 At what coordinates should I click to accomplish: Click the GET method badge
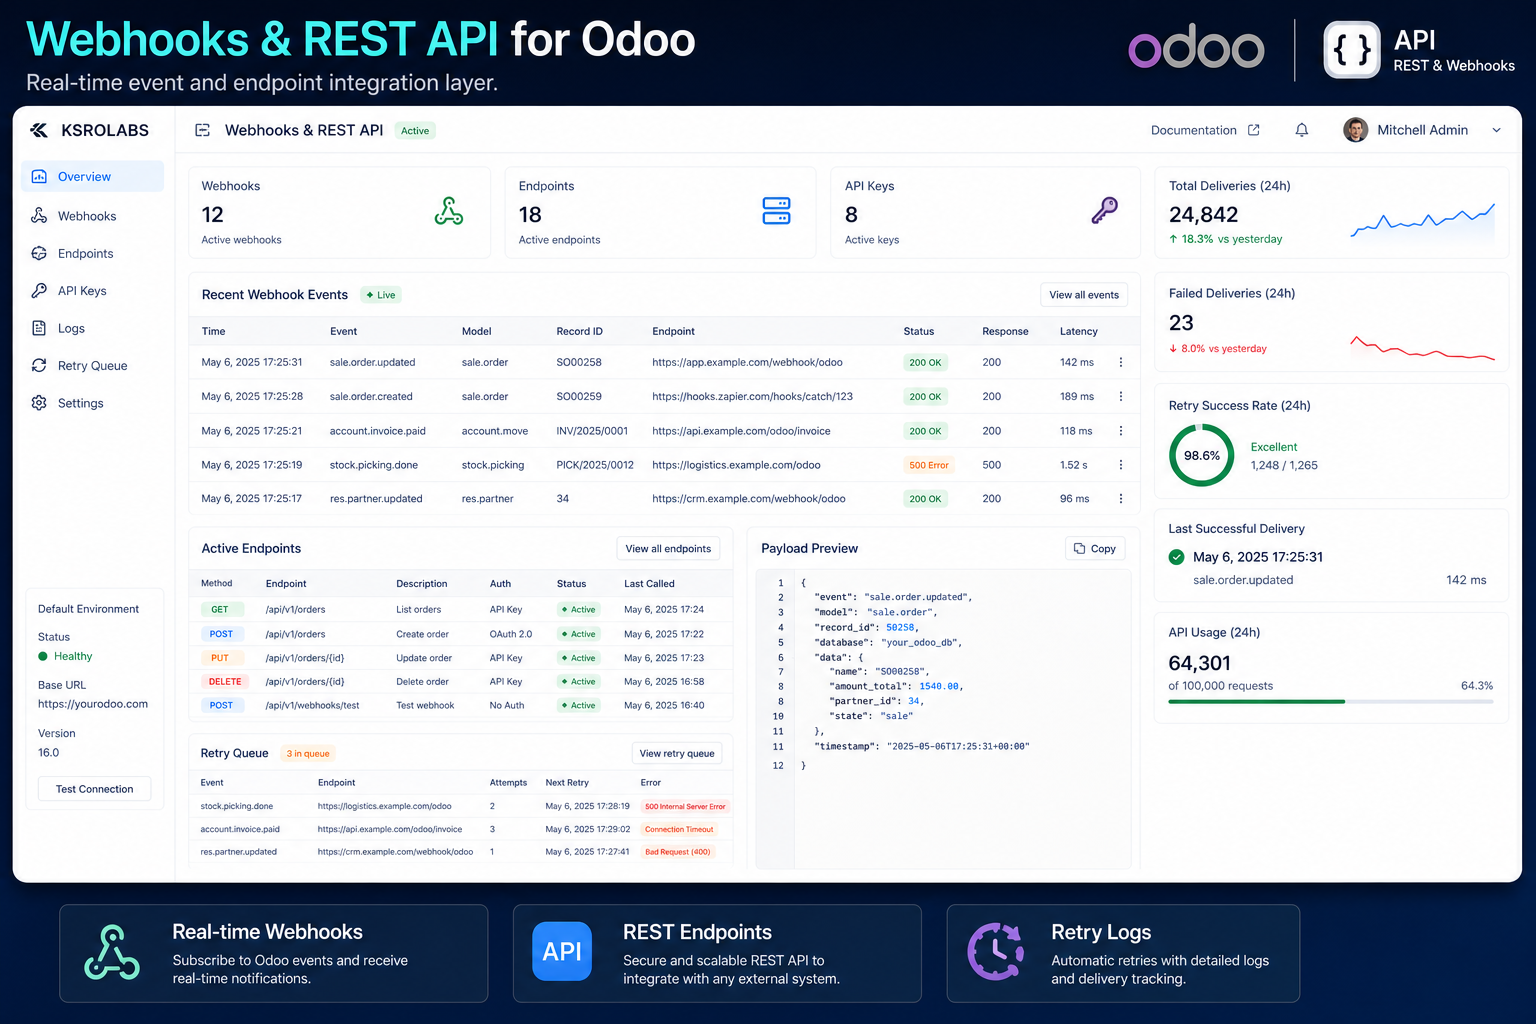coord(220,609)
